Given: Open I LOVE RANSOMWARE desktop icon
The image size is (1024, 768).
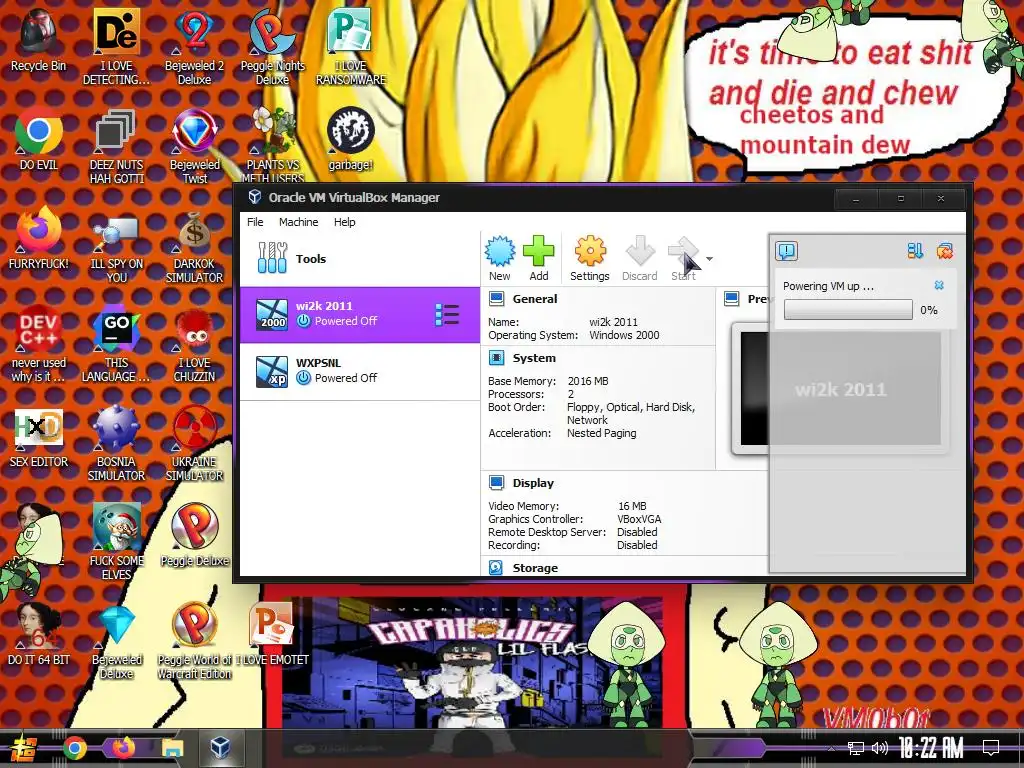Looking at the screenshot, I should [351, 46].
